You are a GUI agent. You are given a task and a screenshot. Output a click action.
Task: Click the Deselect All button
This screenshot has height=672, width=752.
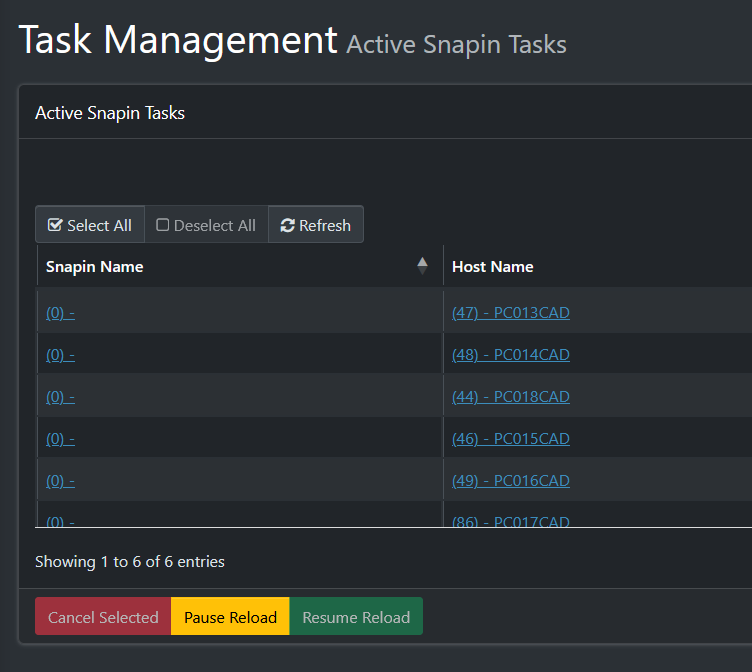pos(206,224)
